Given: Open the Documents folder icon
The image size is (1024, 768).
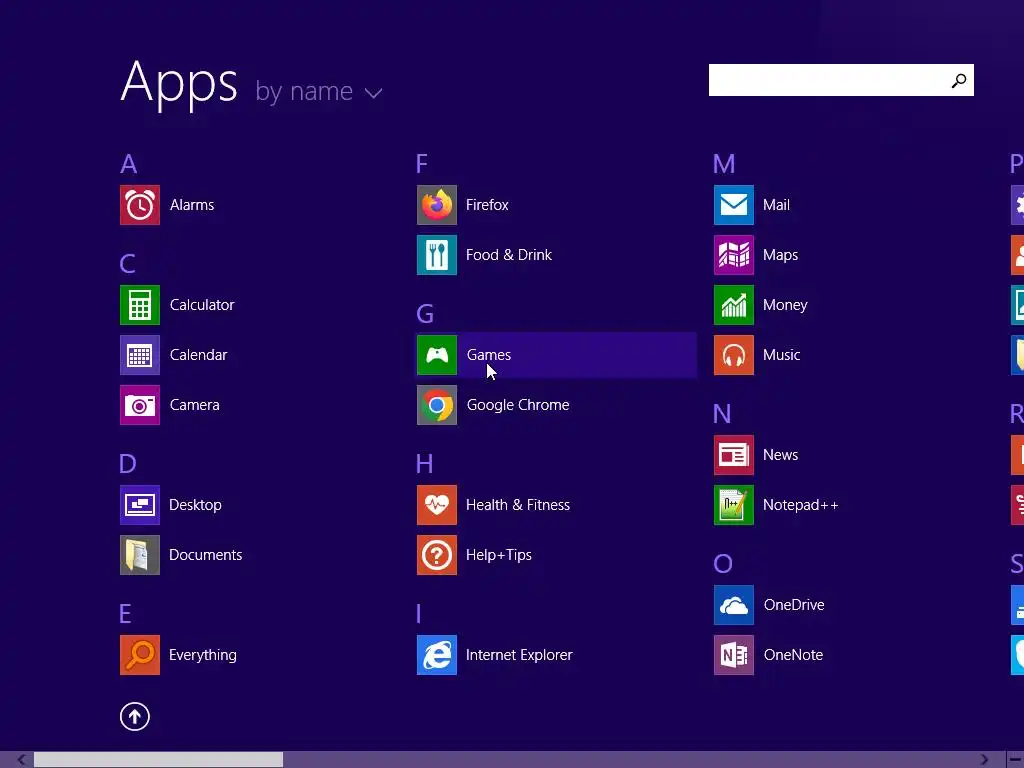Looking at the screenshot, I should point(140,555).
